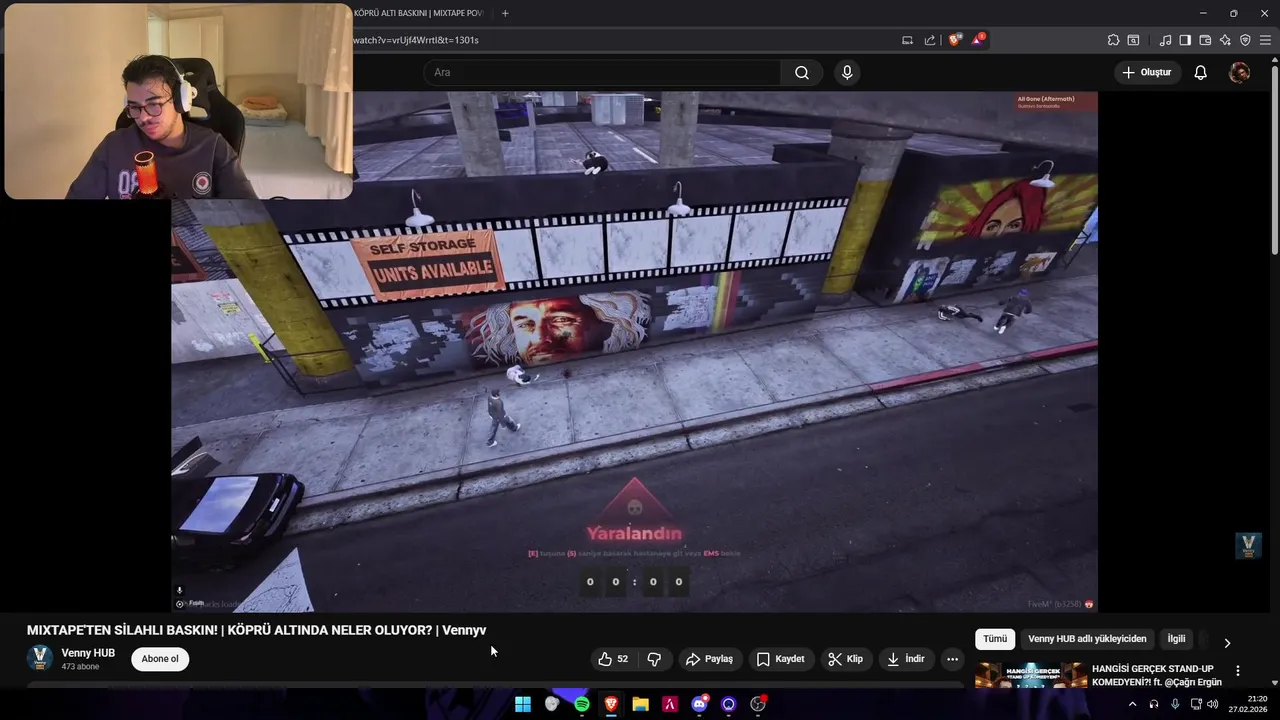This screenshot has height=720, width=1280.
Task: Switch to Brave browser in the taskbar
Action: click(611, 704)
